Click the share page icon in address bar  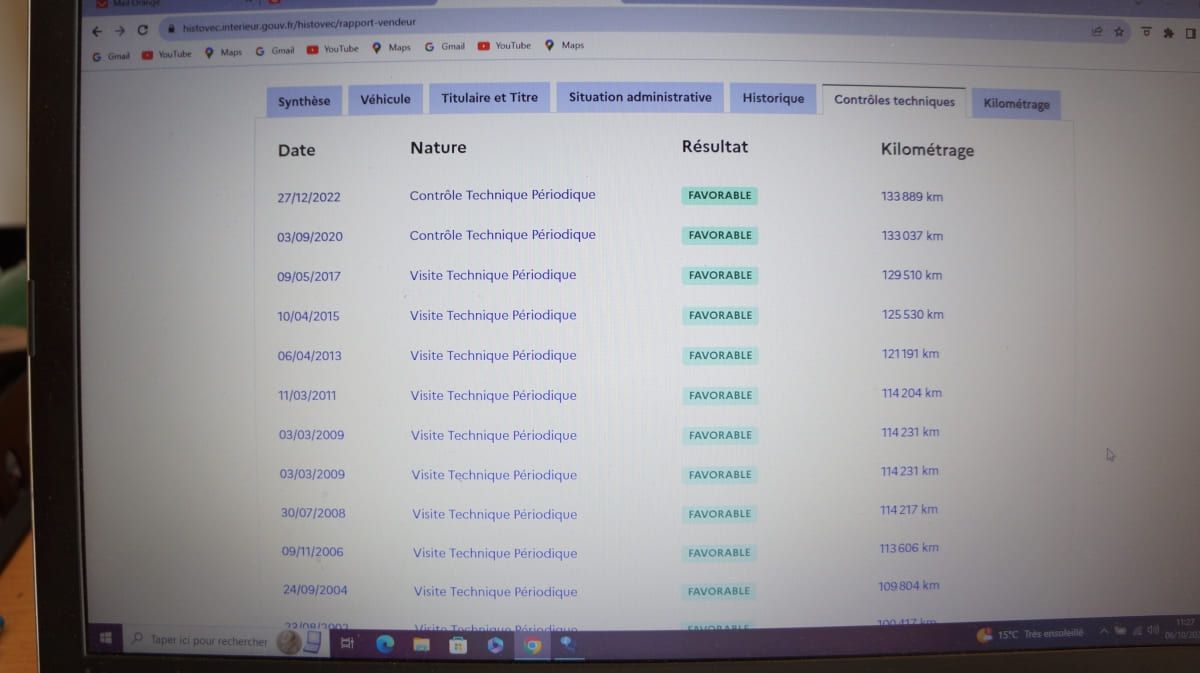pos(1097,32)
